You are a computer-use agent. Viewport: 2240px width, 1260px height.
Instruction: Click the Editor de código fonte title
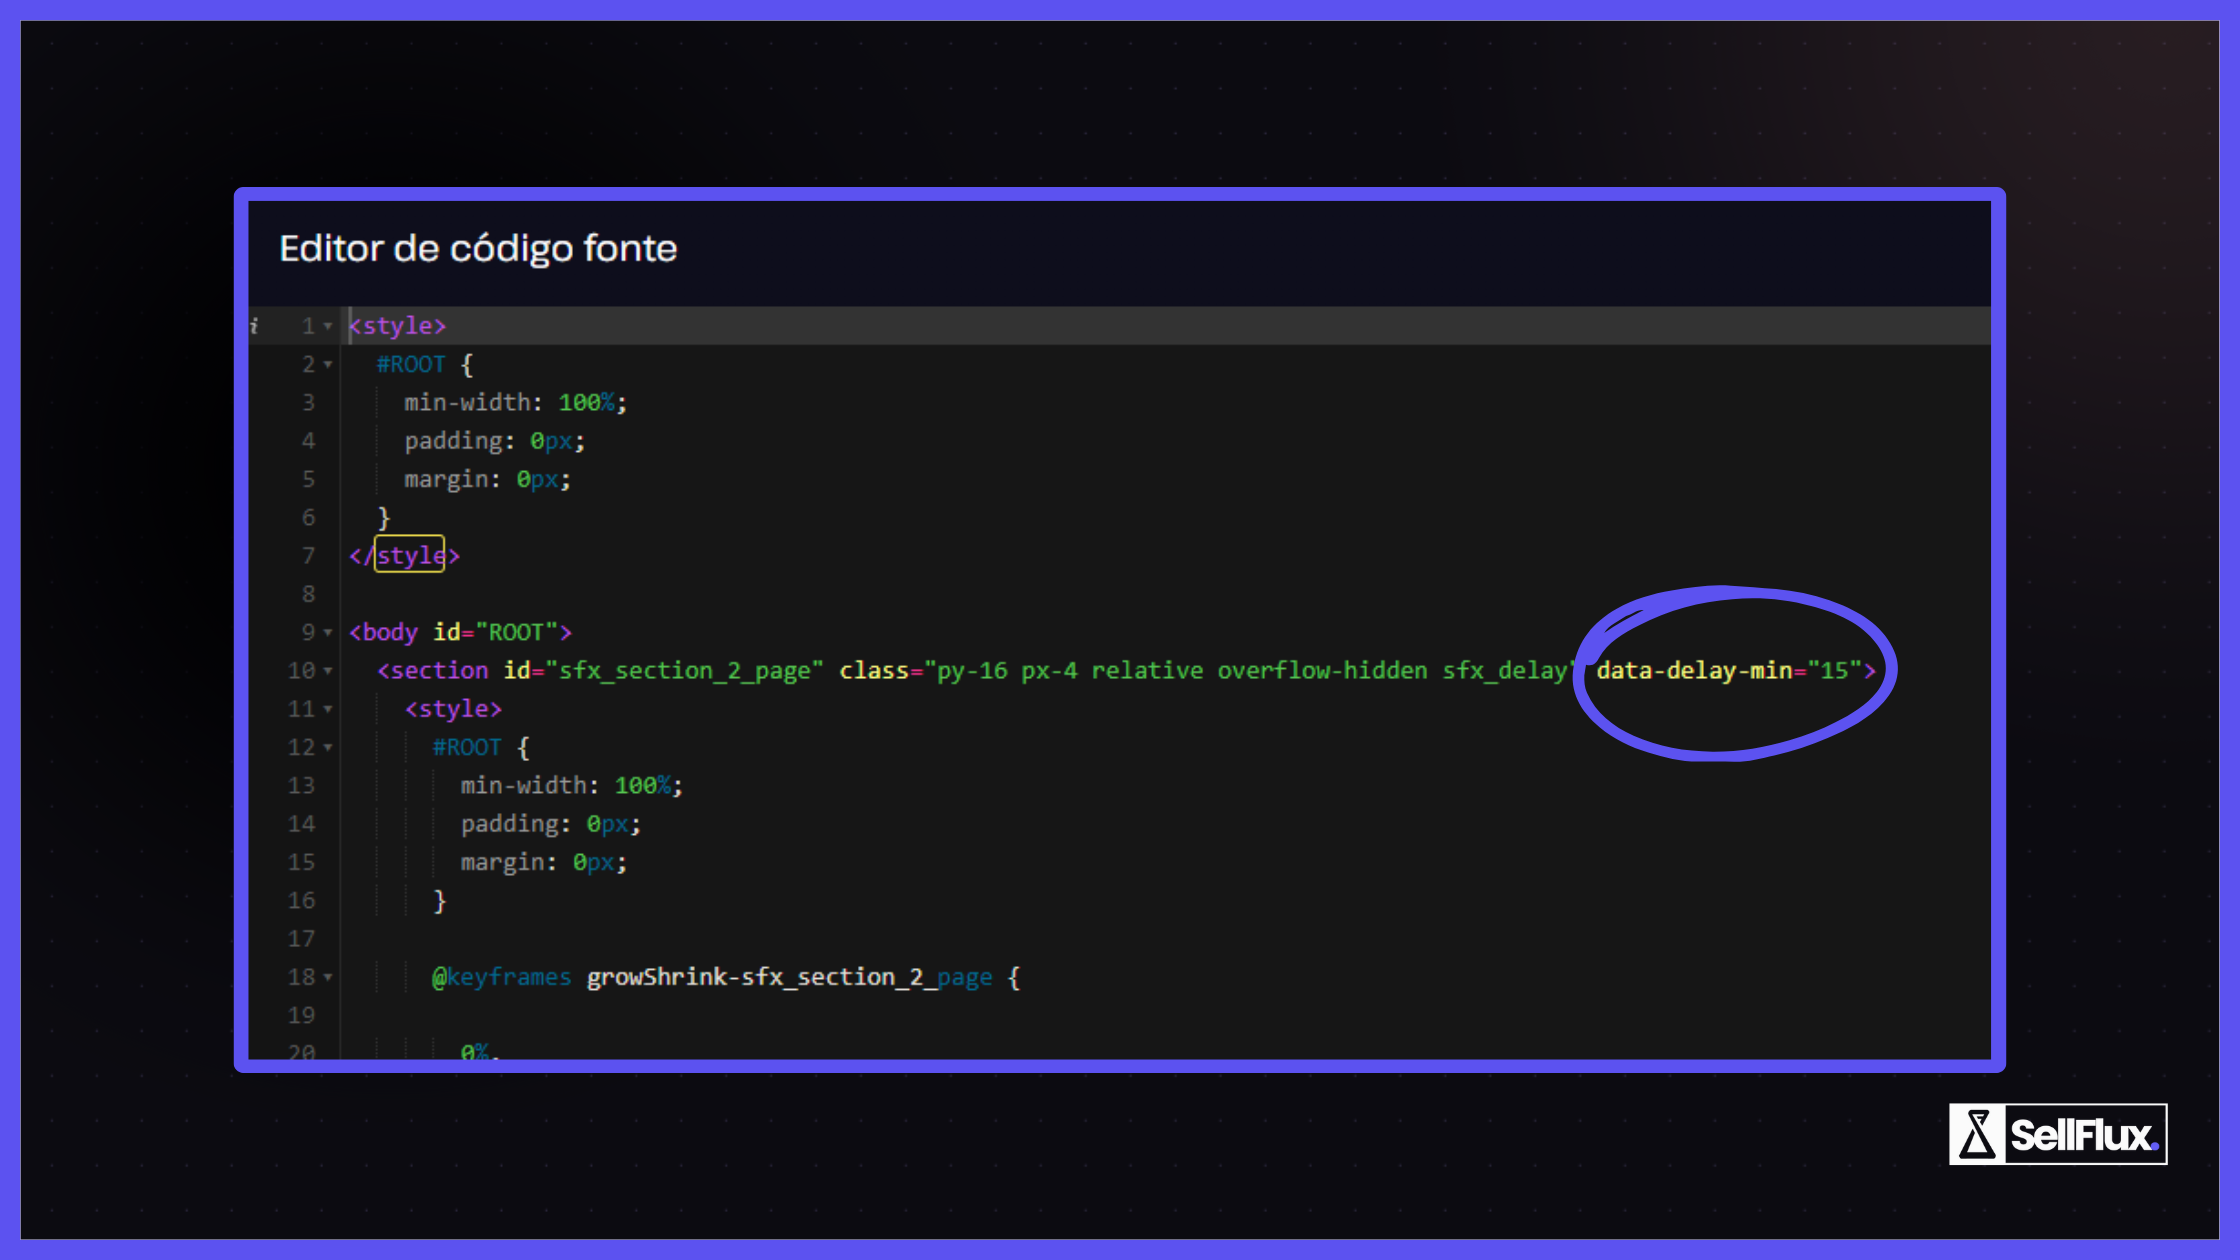pos(478,249)
